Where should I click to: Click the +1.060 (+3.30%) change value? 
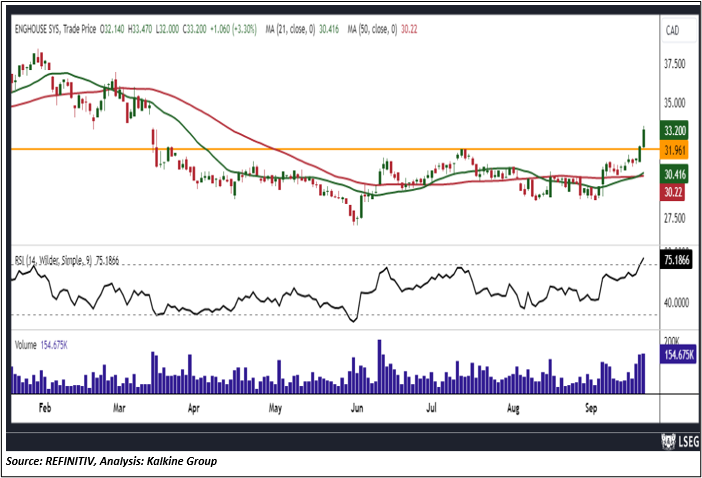233,30
